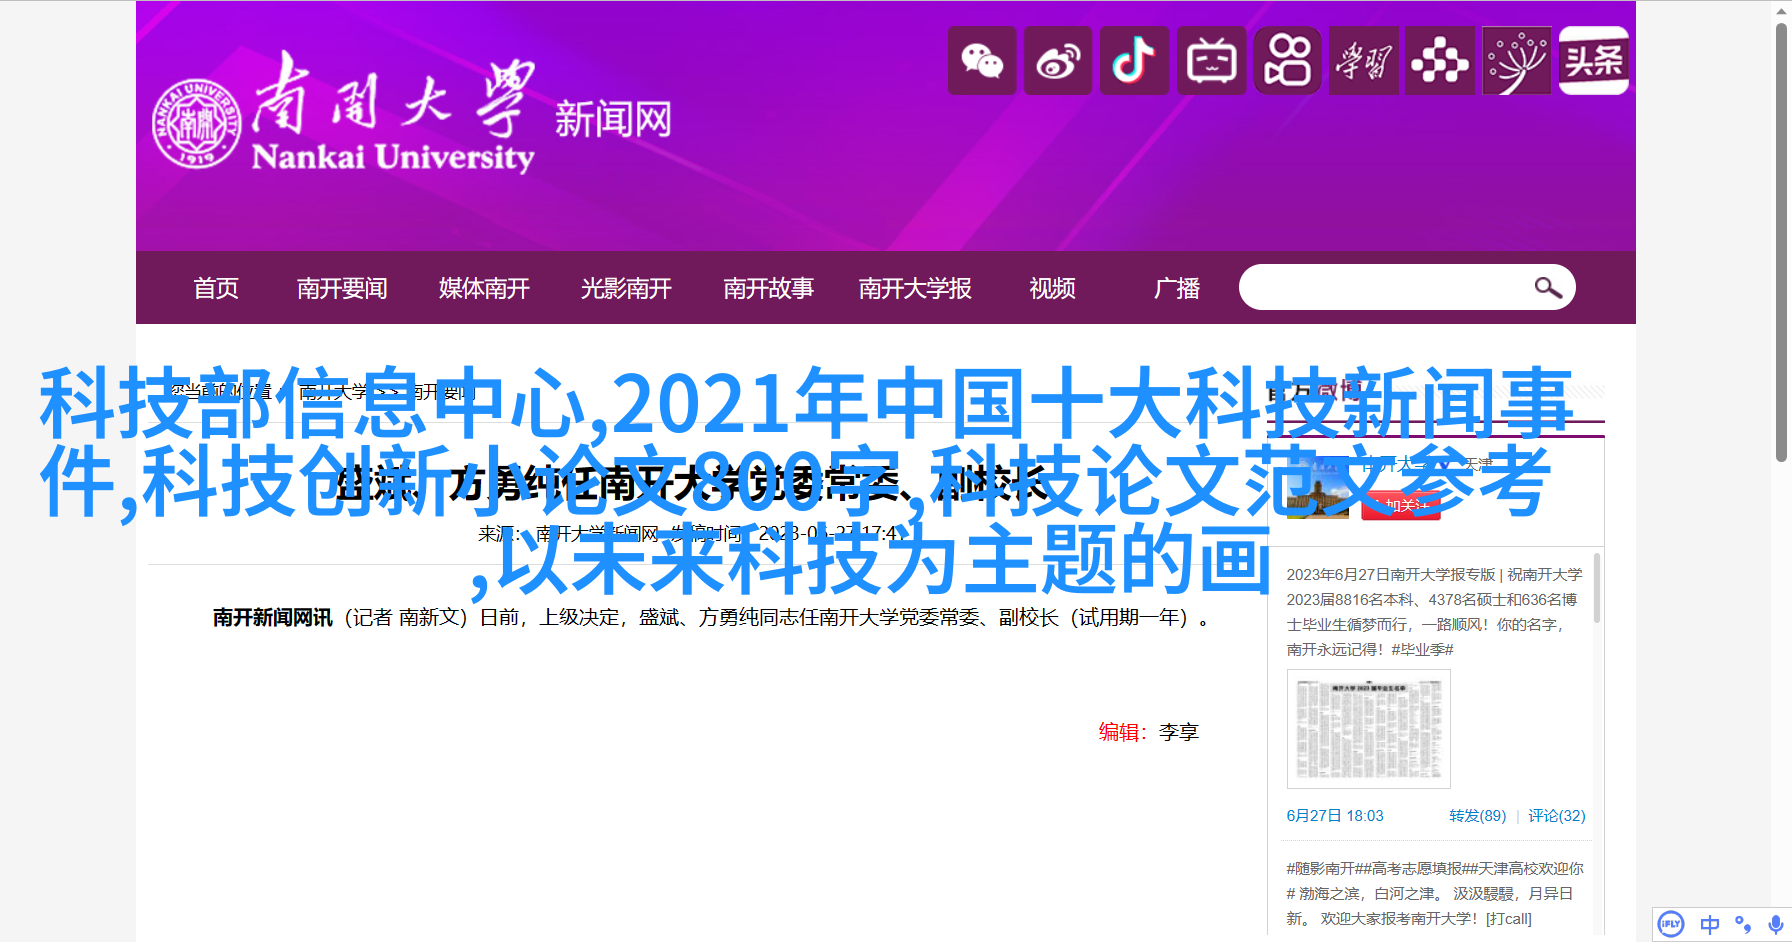
Task: Open the 南开要闻 navigation item
Action: [x=342, y=288]
